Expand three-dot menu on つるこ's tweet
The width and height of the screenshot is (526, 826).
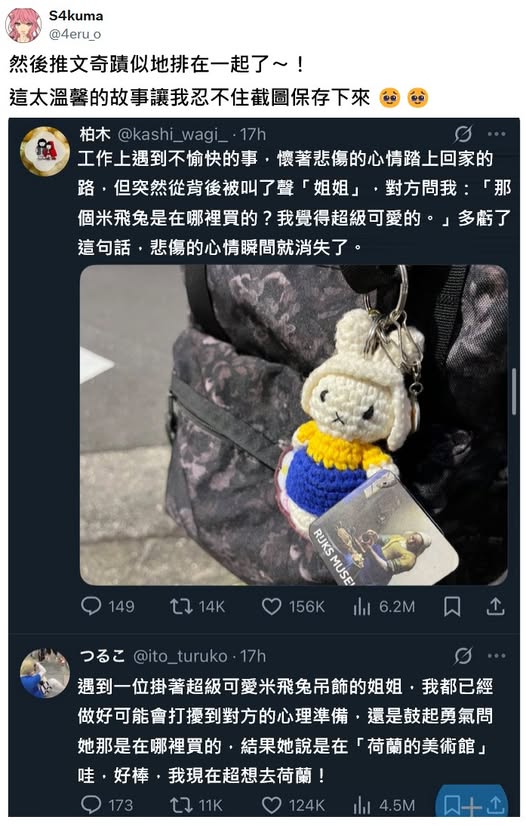(497, 656)
